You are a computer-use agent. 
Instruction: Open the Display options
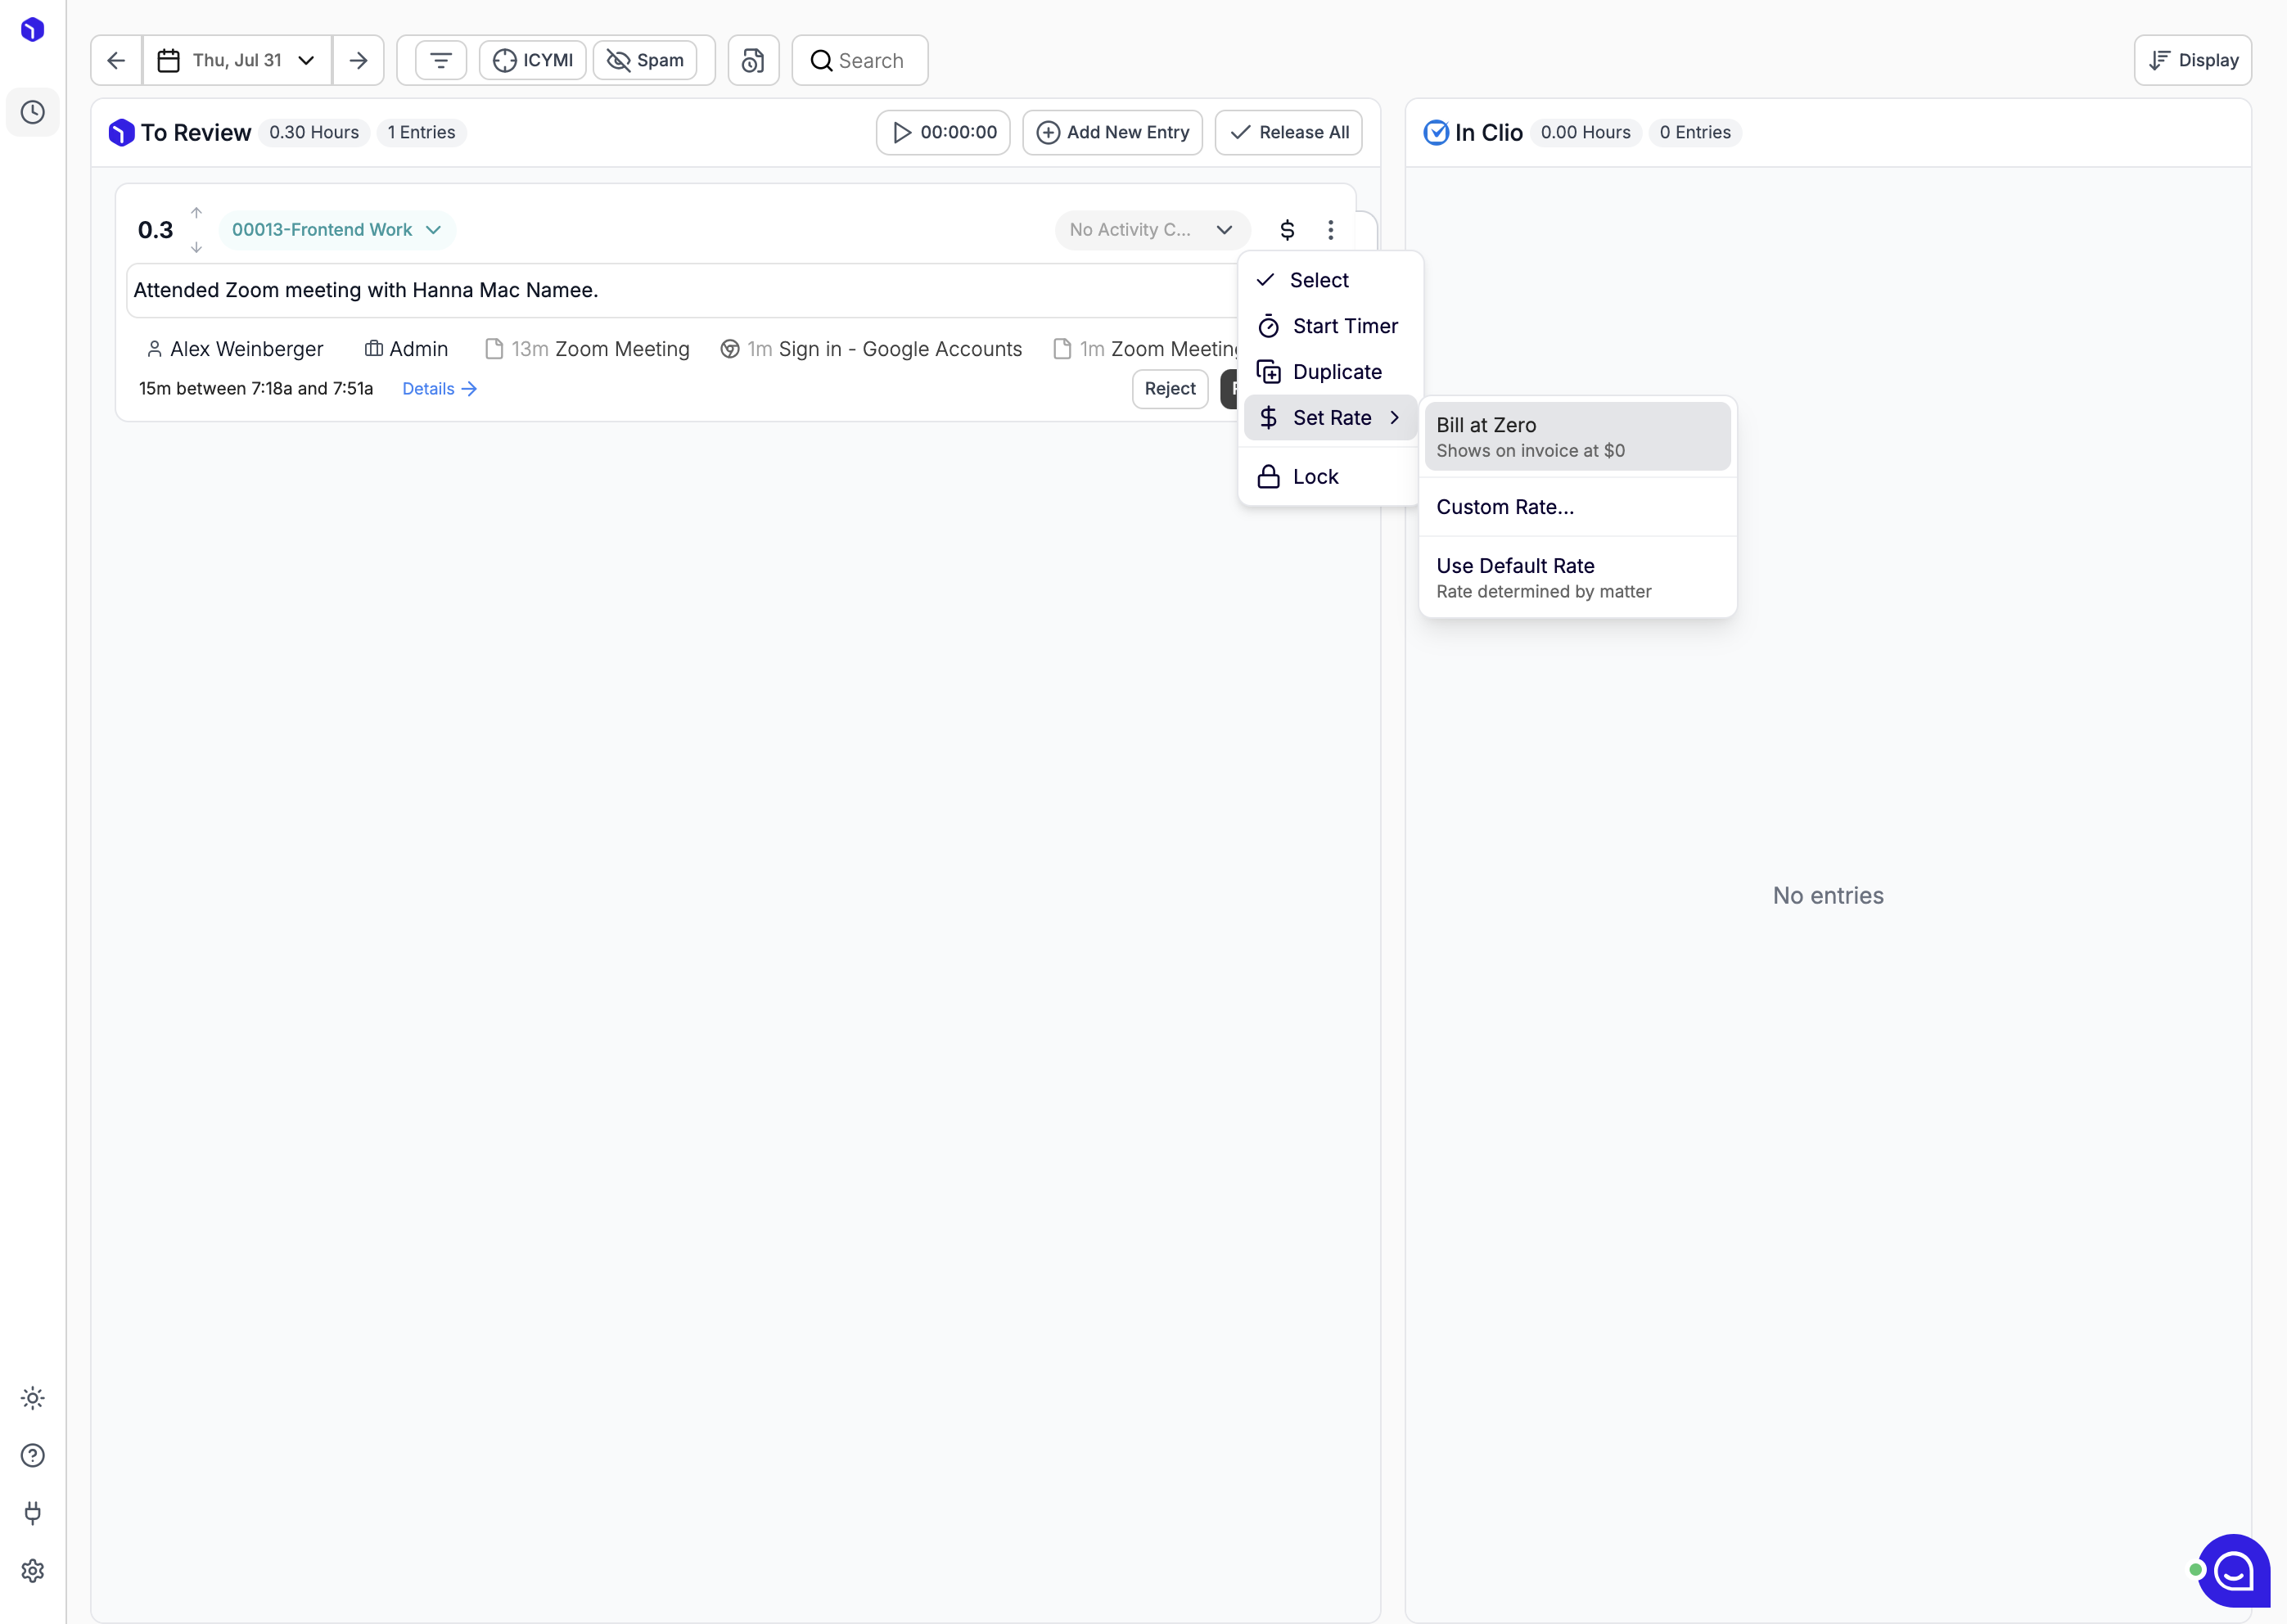point(2193,60)
